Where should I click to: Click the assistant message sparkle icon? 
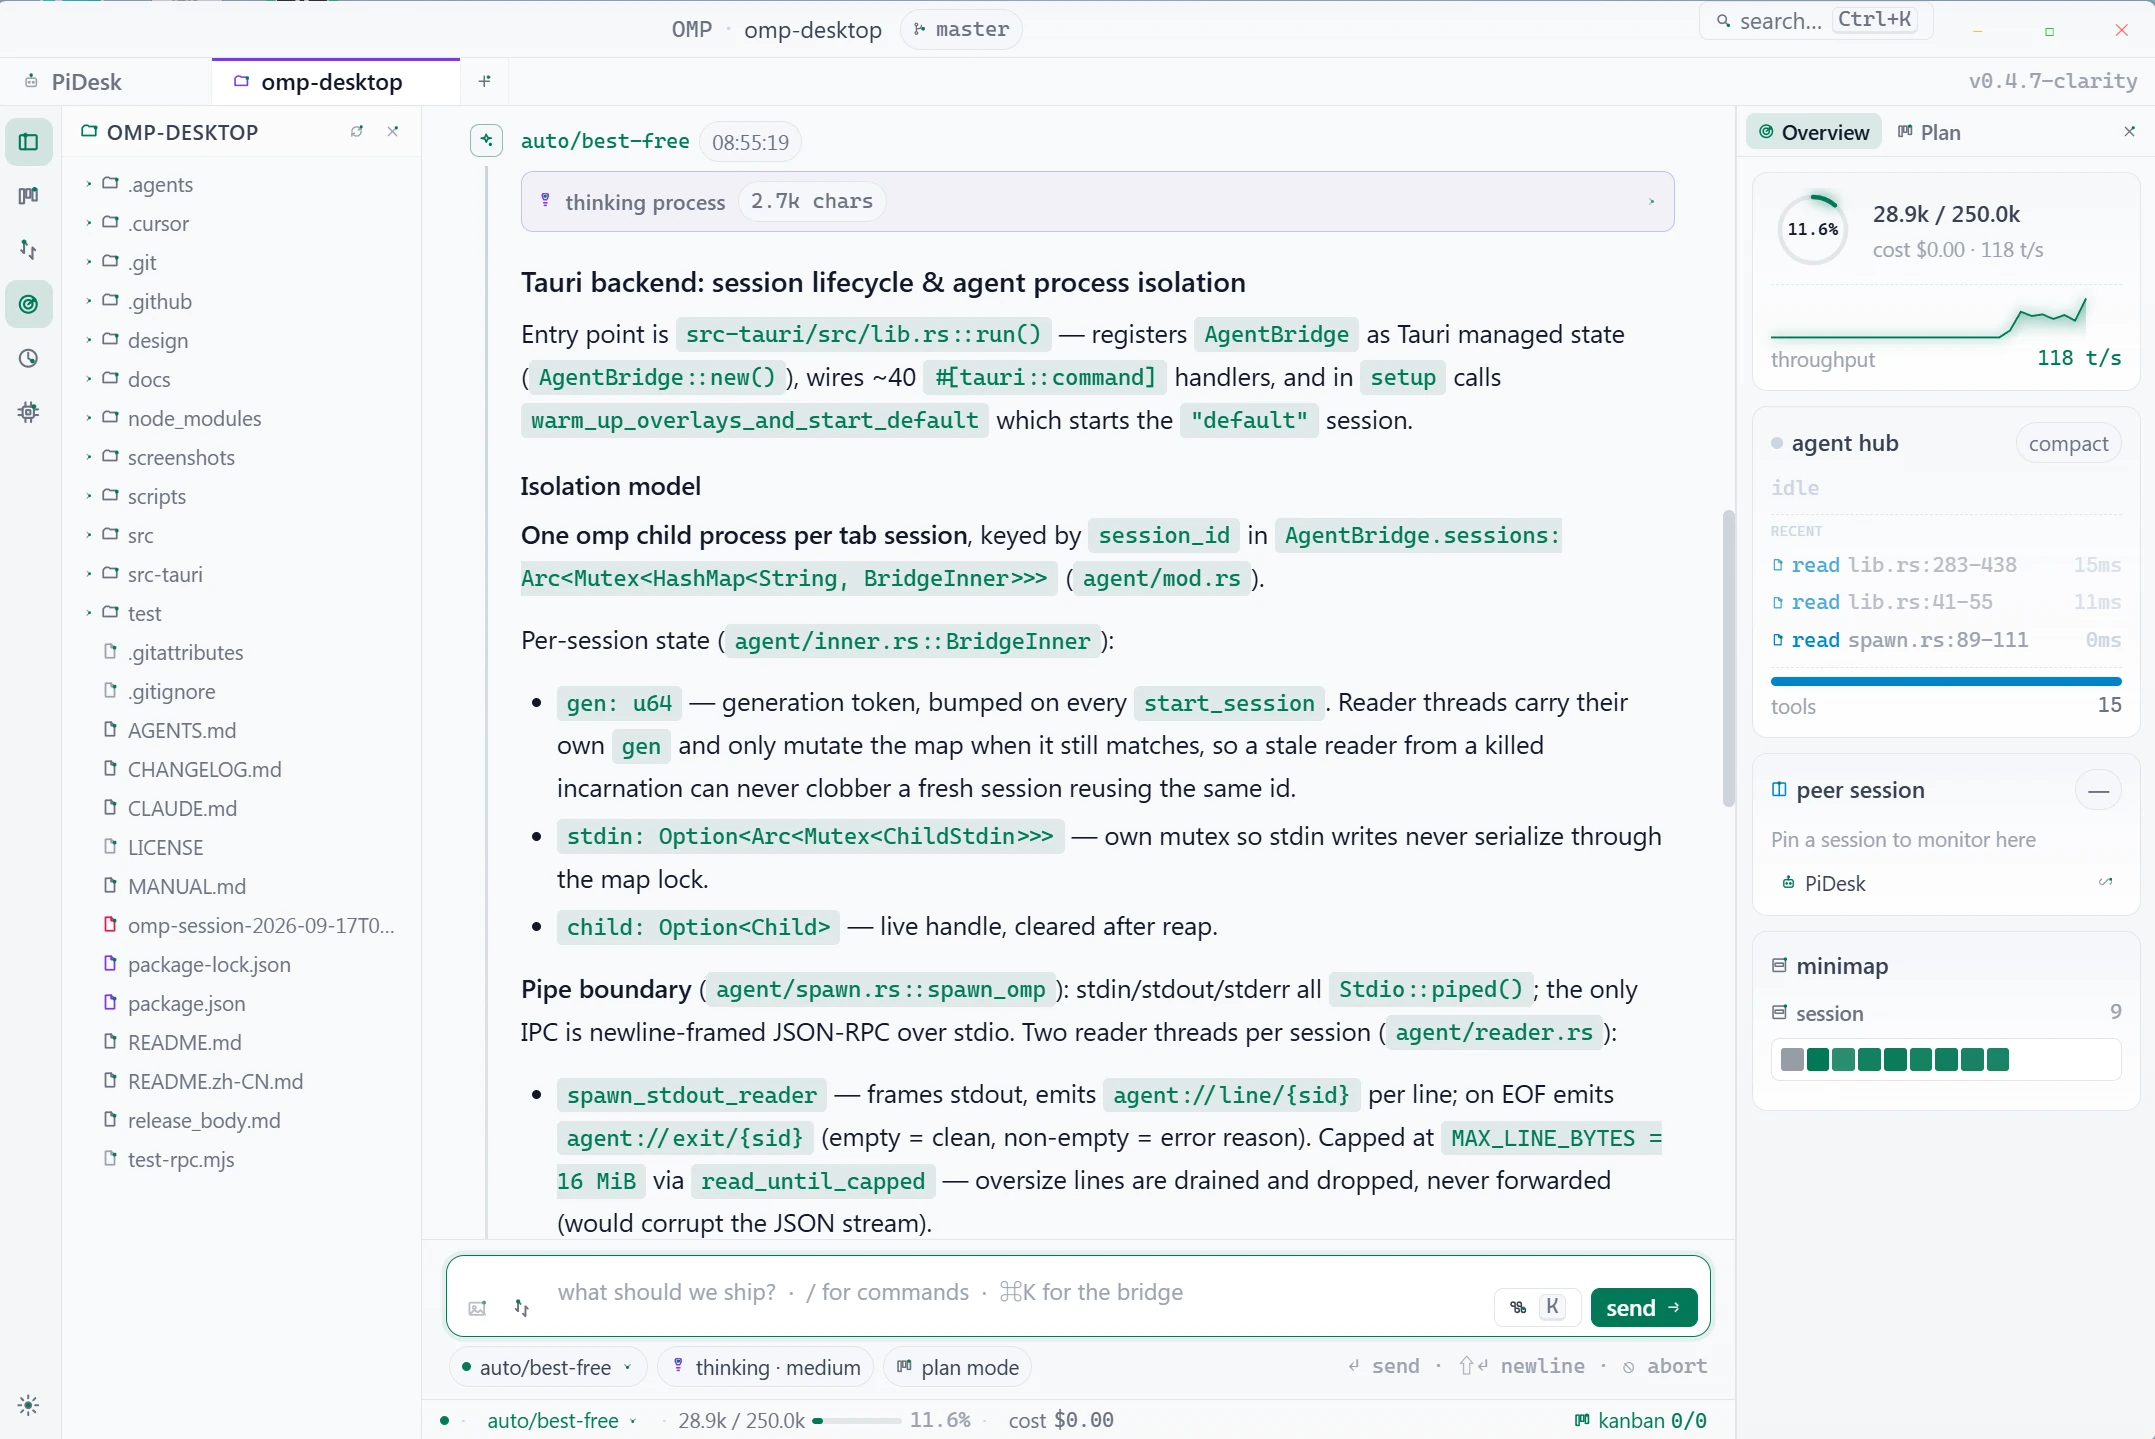coord(486,141)
